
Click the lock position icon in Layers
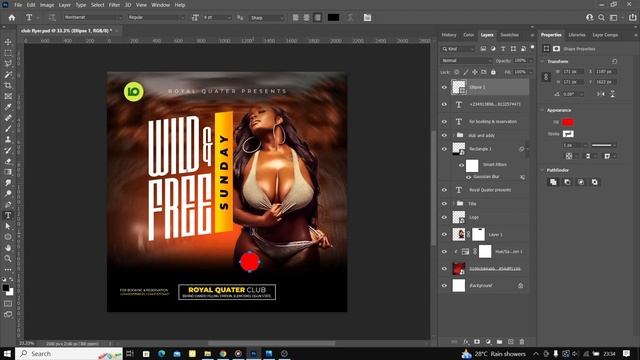point(475,72)
